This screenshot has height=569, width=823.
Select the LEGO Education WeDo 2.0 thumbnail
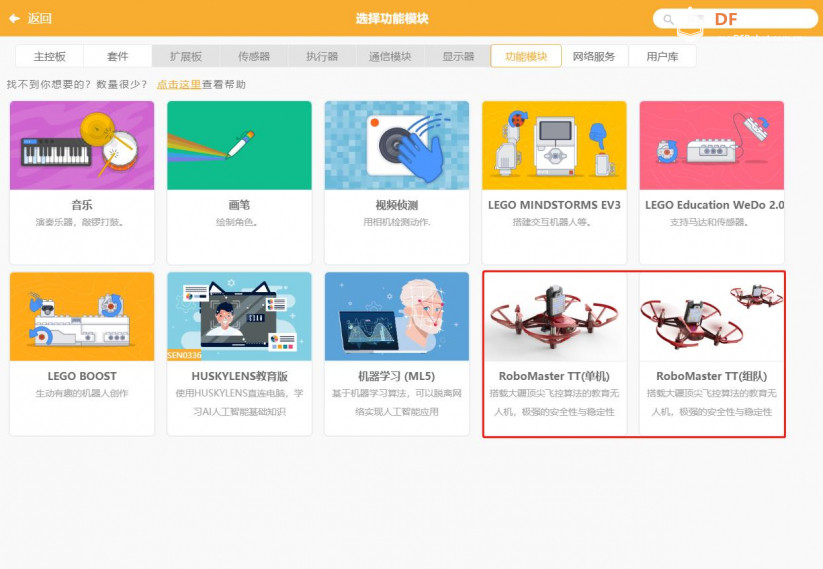[712, 145]
